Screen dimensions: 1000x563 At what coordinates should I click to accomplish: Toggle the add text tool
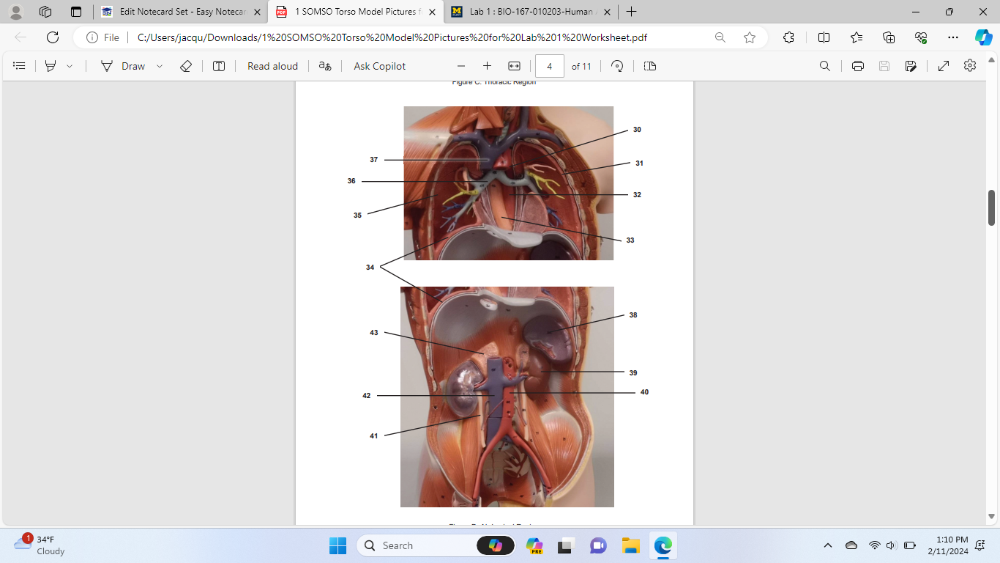pos(219,66)
